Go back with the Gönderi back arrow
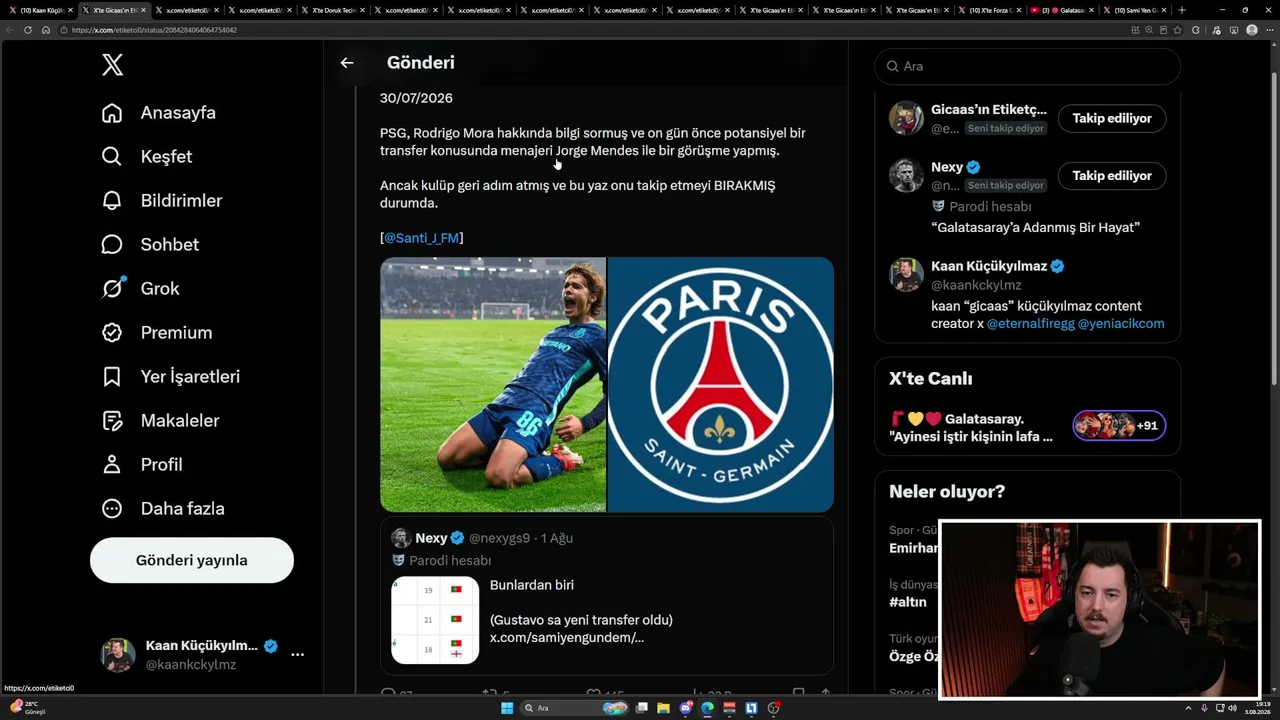Image resolution: width=1280 pixels, height=720 pixels. tap(347, 63)
